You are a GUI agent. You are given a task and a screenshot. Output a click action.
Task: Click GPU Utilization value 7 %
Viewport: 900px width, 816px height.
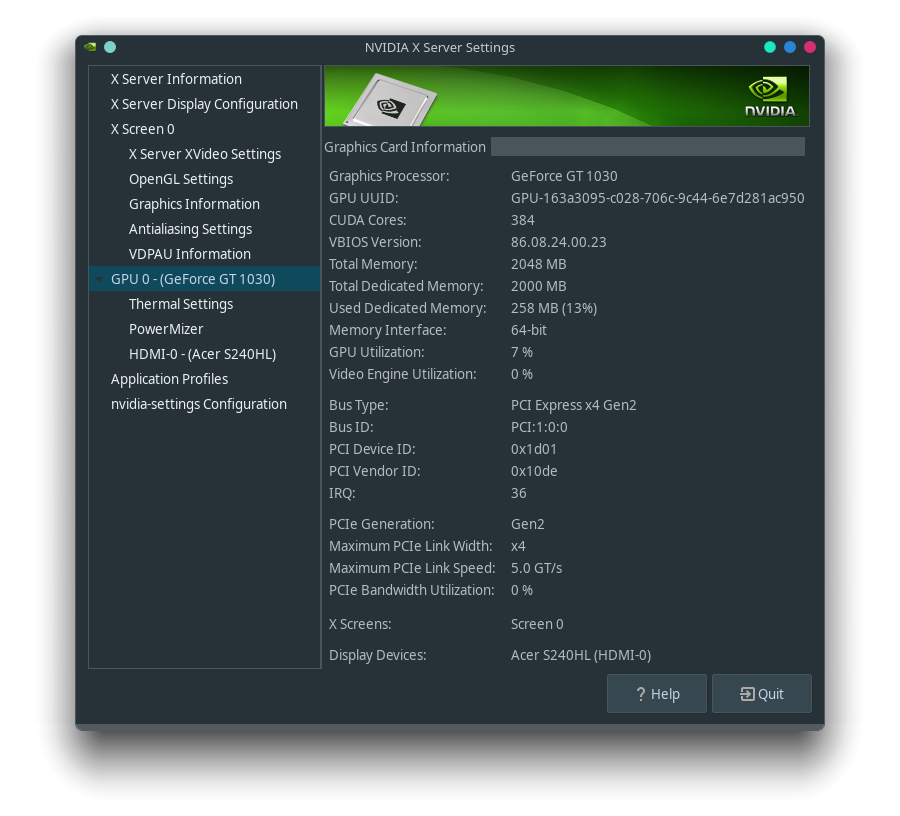(522, 352)
